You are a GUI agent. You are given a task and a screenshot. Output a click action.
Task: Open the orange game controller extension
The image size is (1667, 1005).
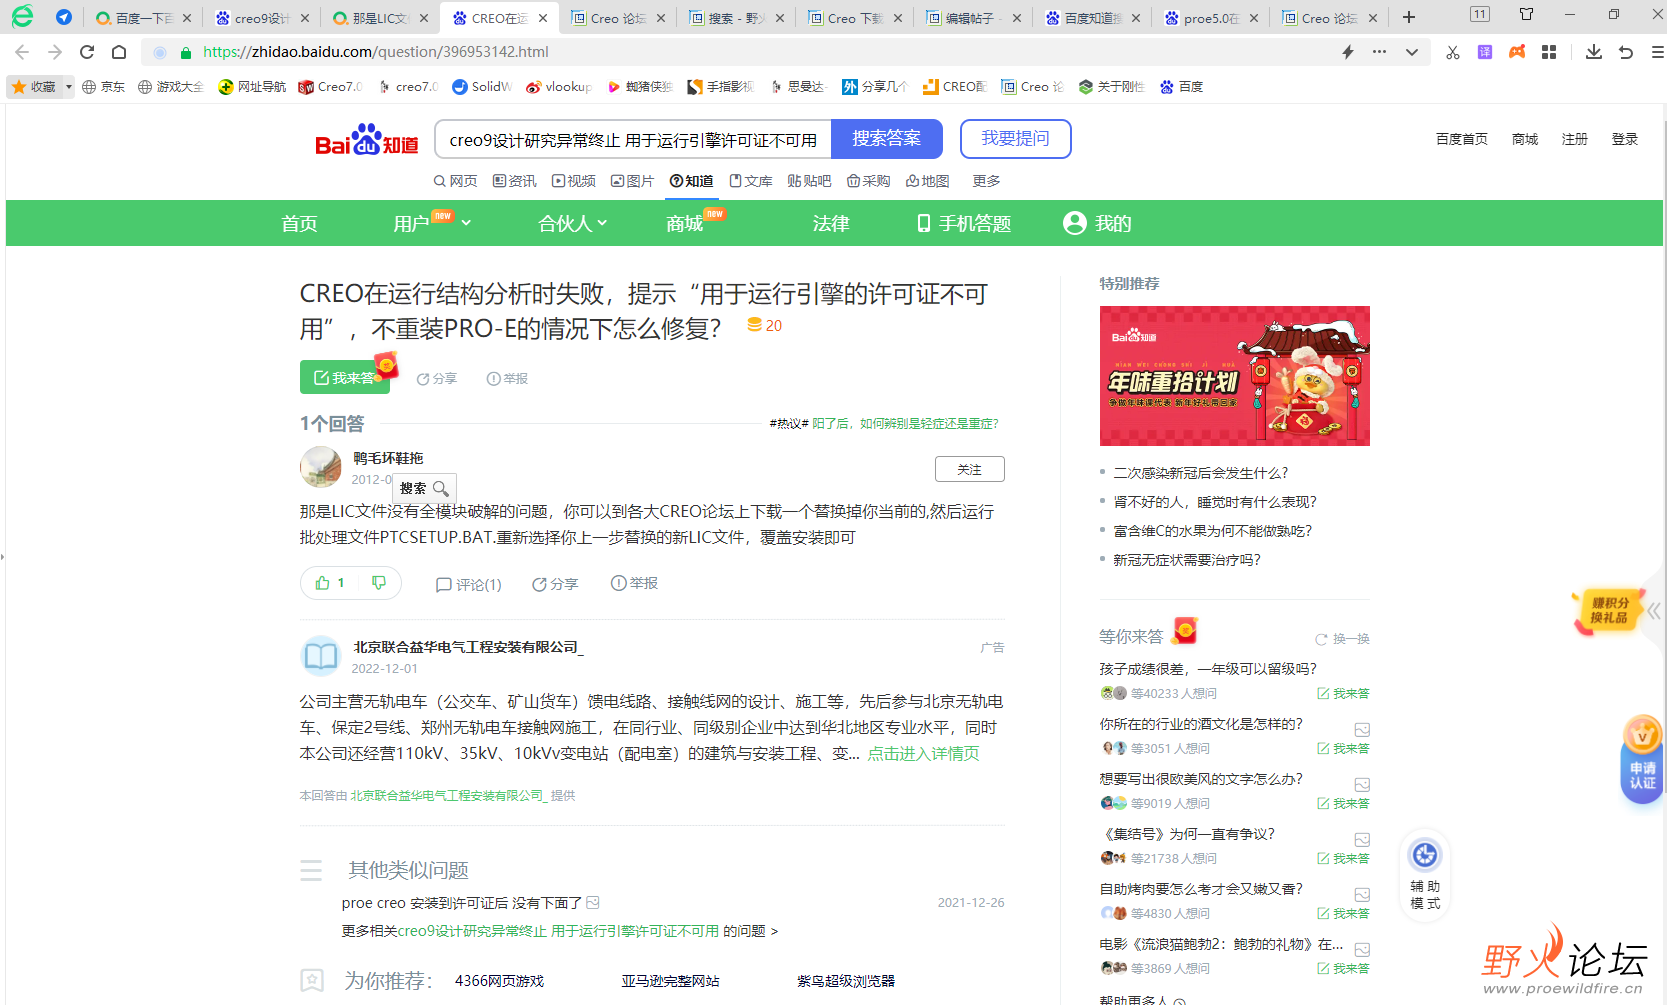click(1517, 52)
